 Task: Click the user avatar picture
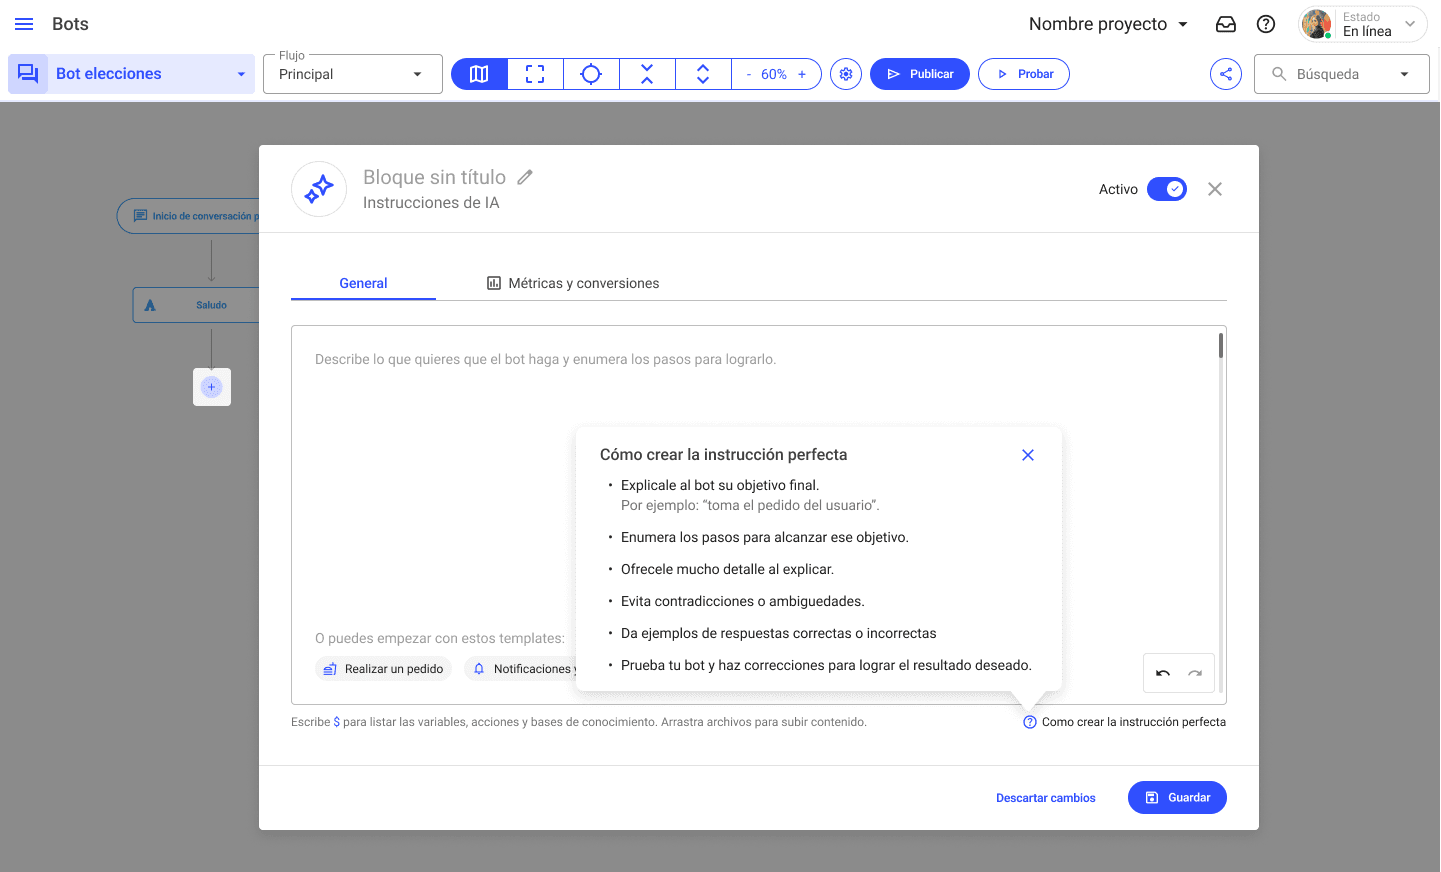(x=1317, y=24)
